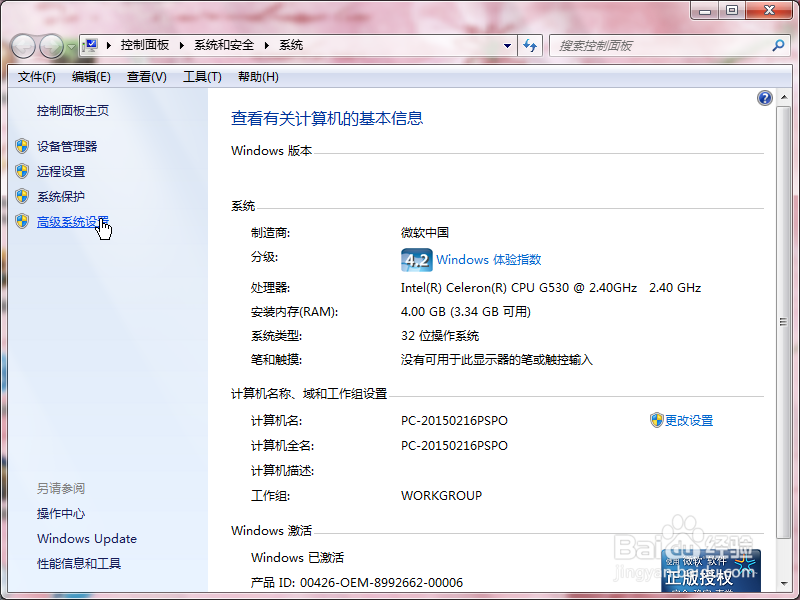Open the 文件(F) menu
This screenshot has height=600, width=800.
click(x=37, y=77)
